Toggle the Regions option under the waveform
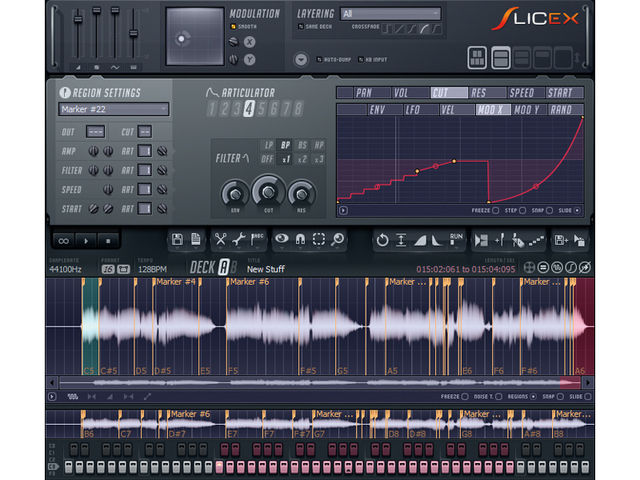The height and width of the screenshot is (480, 640). click(533, 397)
